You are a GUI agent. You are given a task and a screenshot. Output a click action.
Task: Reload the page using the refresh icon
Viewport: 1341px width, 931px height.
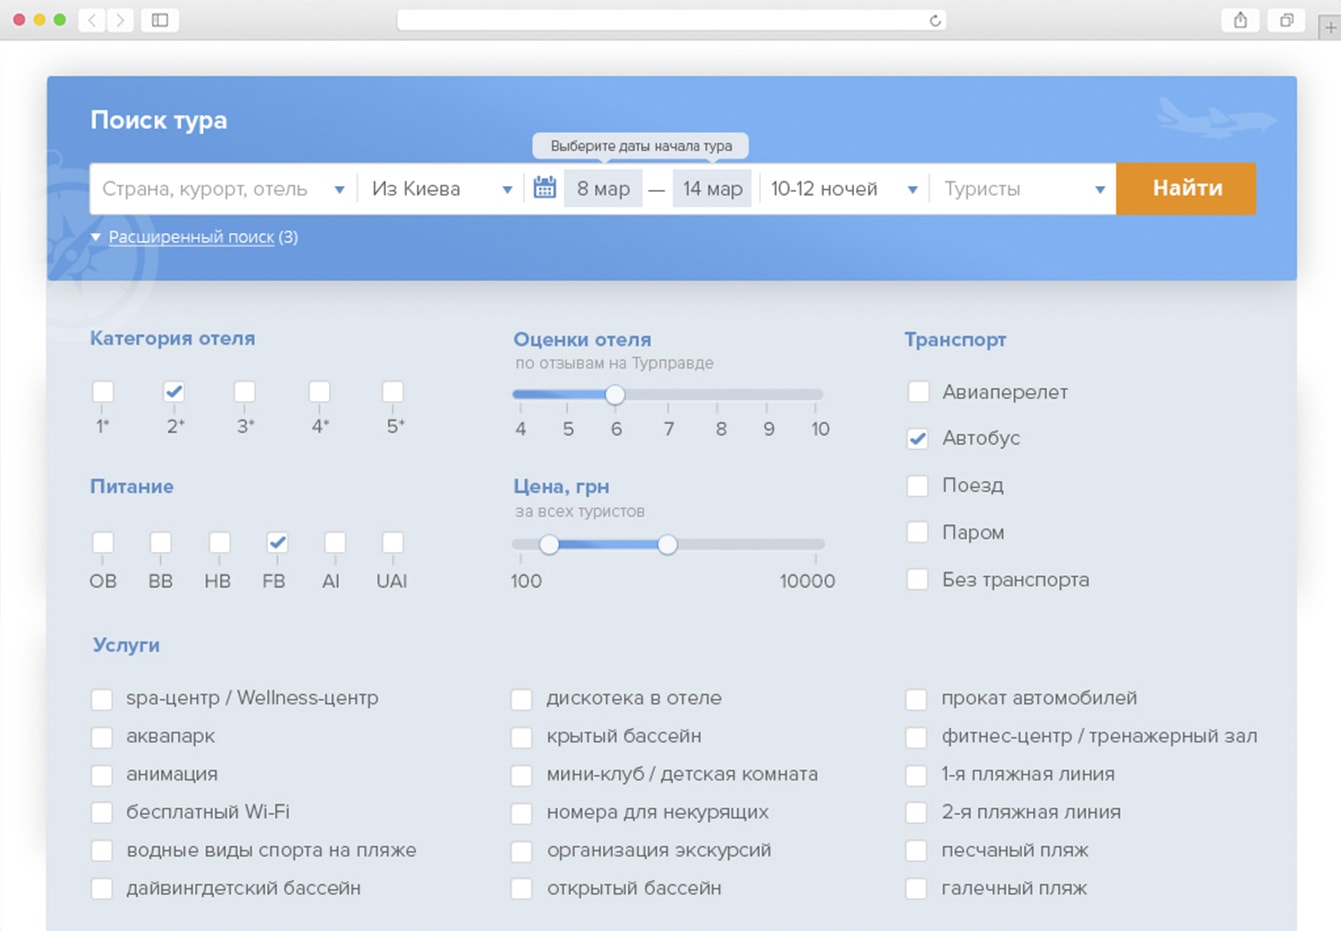coord(935,20)
